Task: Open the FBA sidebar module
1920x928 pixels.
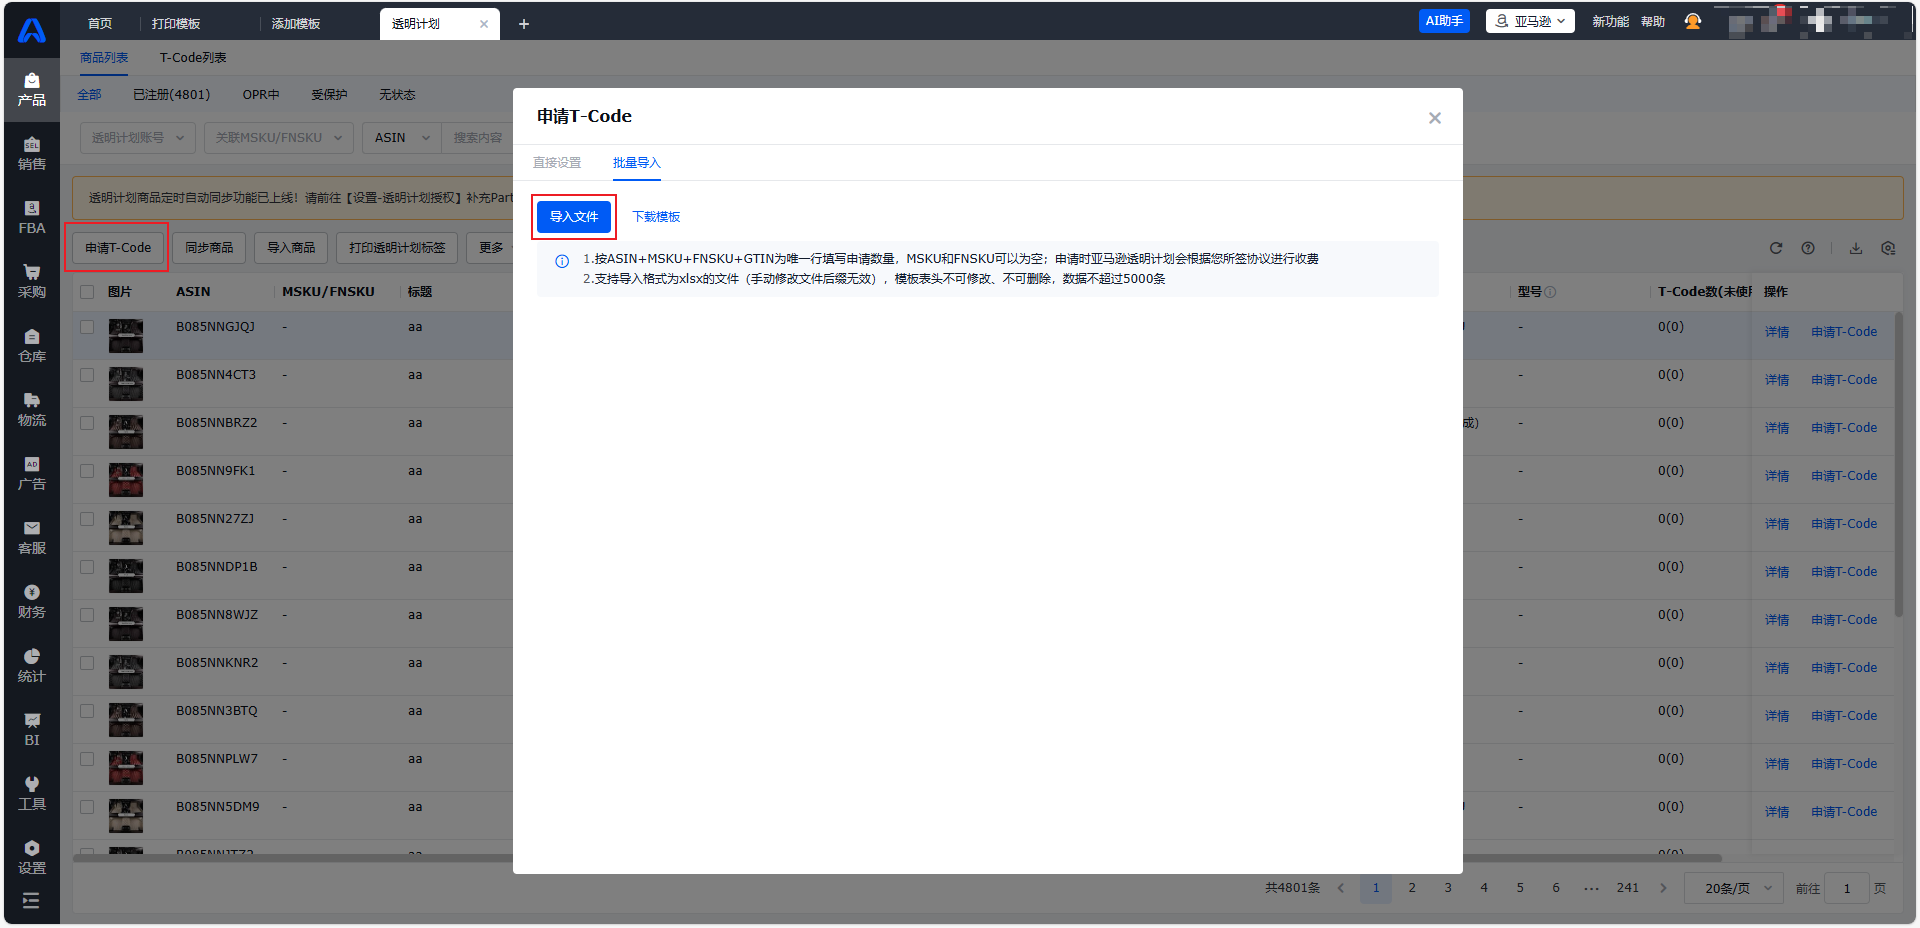Action: click(x=31, y=217)
